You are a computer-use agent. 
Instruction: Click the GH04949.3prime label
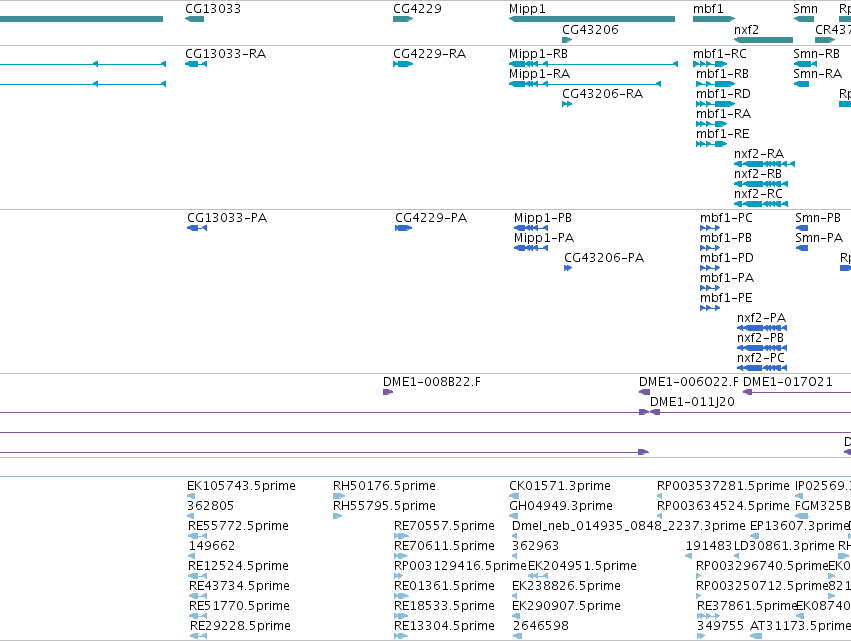561,506
